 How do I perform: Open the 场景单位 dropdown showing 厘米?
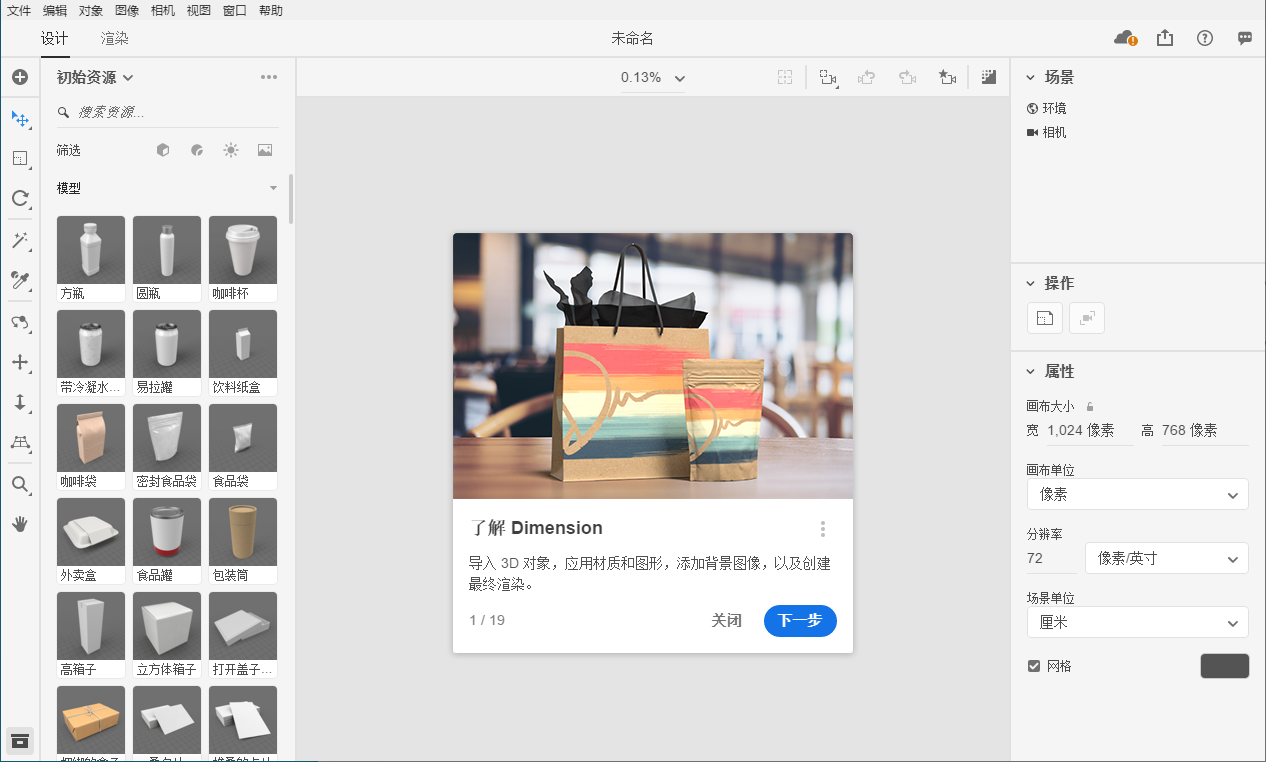pos(1137,621)
